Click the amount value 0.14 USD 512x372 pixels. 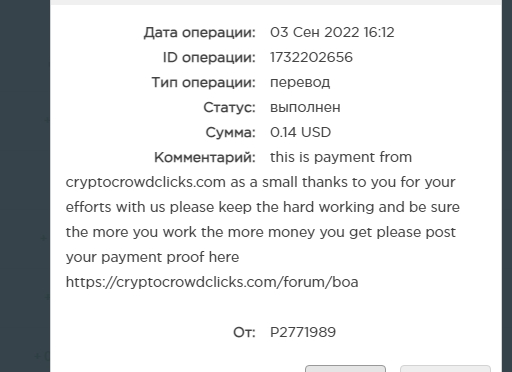pyautogui.click(x=300, y=132)
